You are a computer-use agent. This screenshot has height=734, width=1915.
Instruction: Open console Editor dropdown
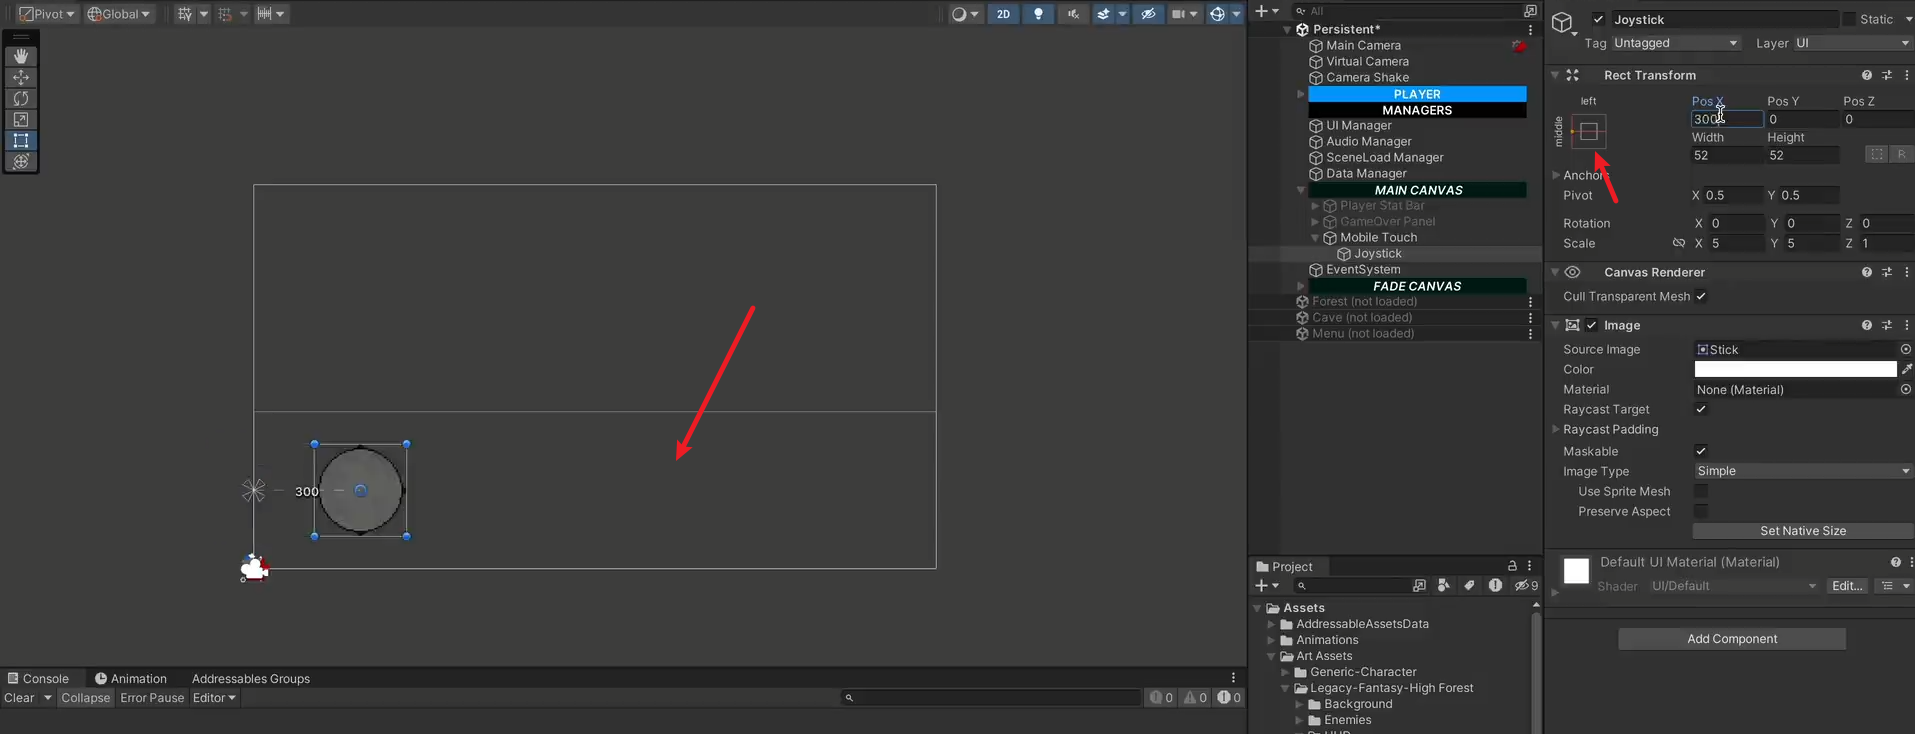click(214, 698)
